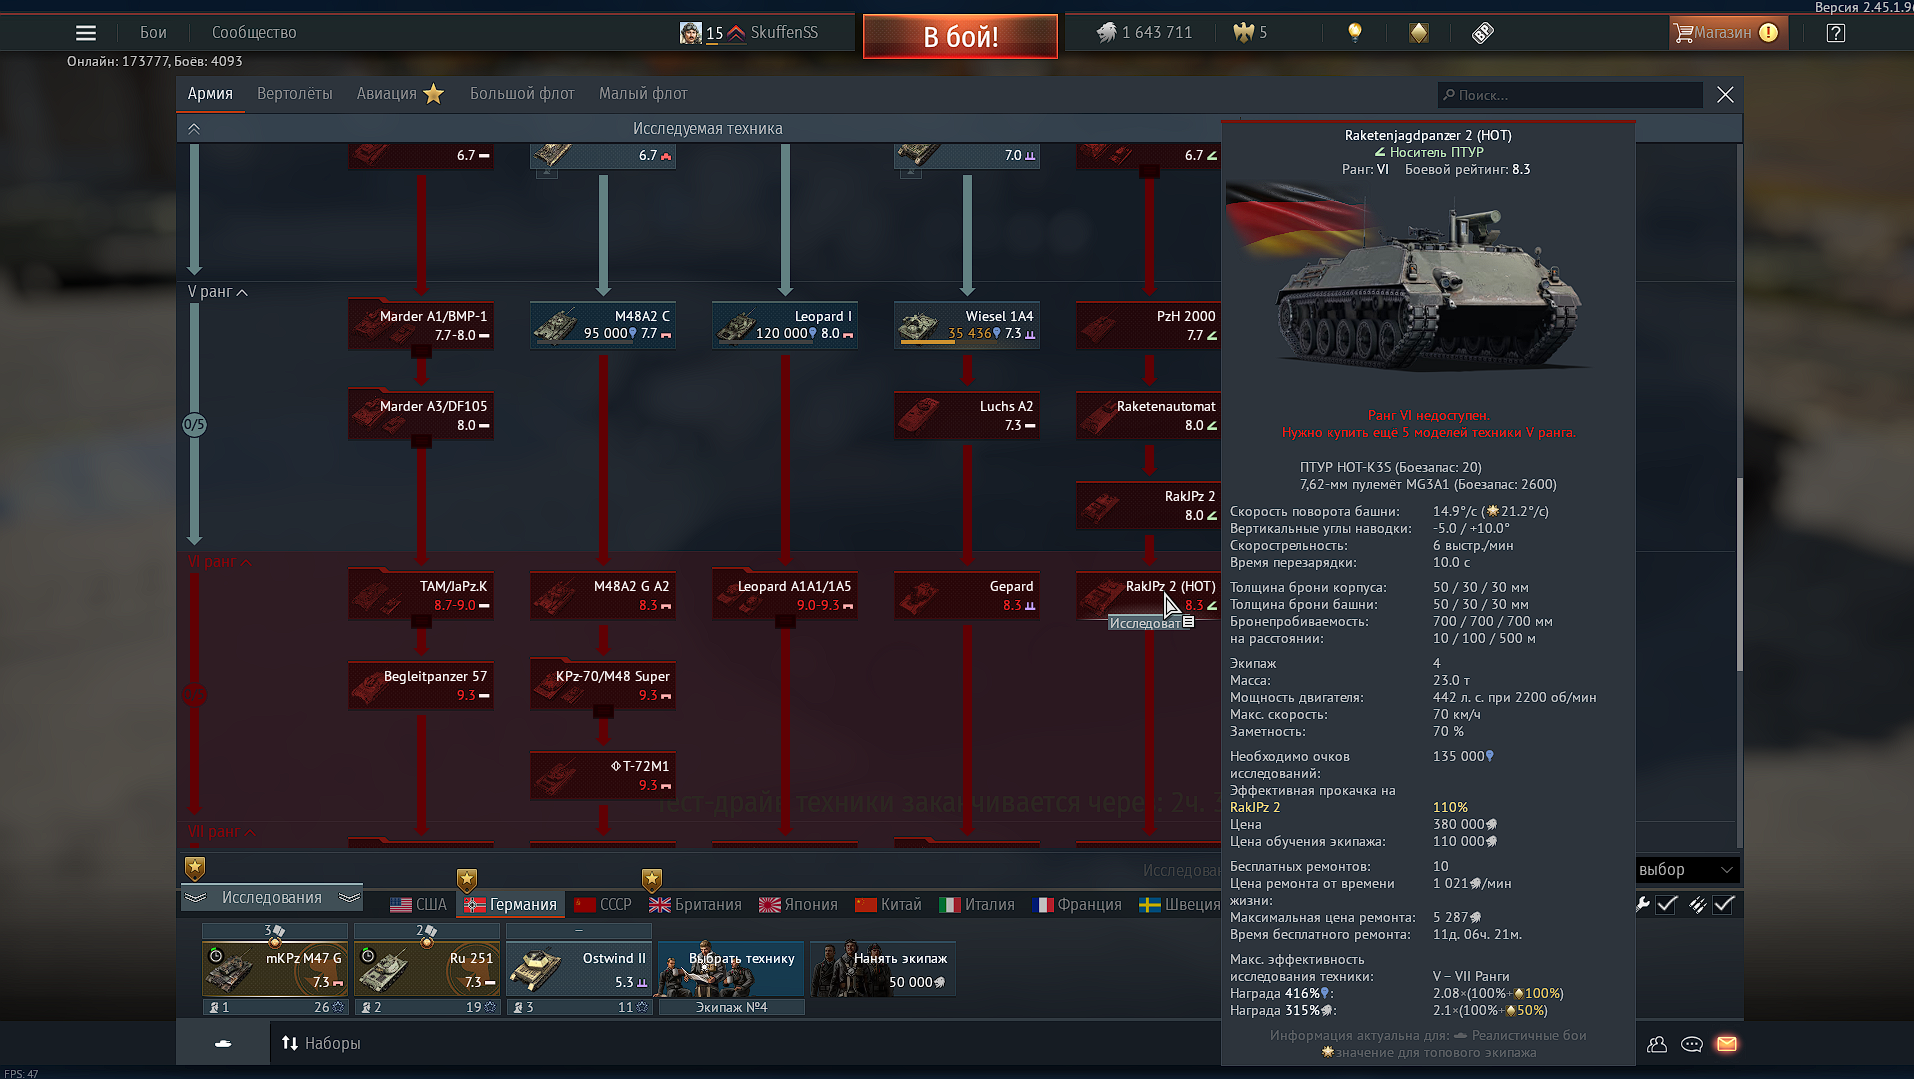Open the Сообщество menu
Image resolution: width=1914 pixels, height=1079 pixels.
point(254,33)
